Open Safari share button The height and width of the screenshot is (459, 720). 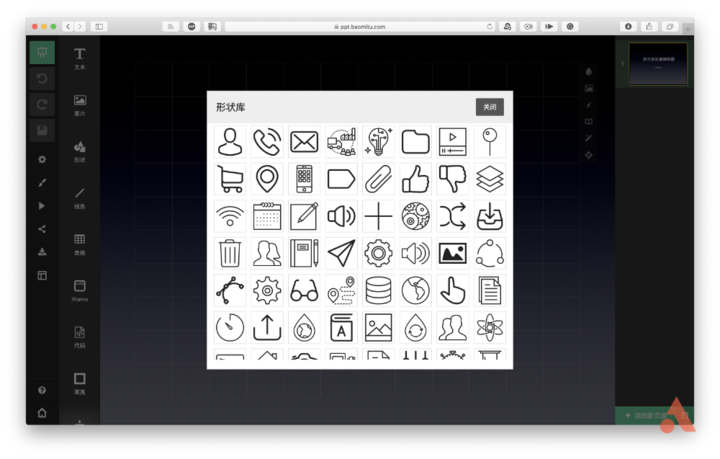tap(649, 27)
